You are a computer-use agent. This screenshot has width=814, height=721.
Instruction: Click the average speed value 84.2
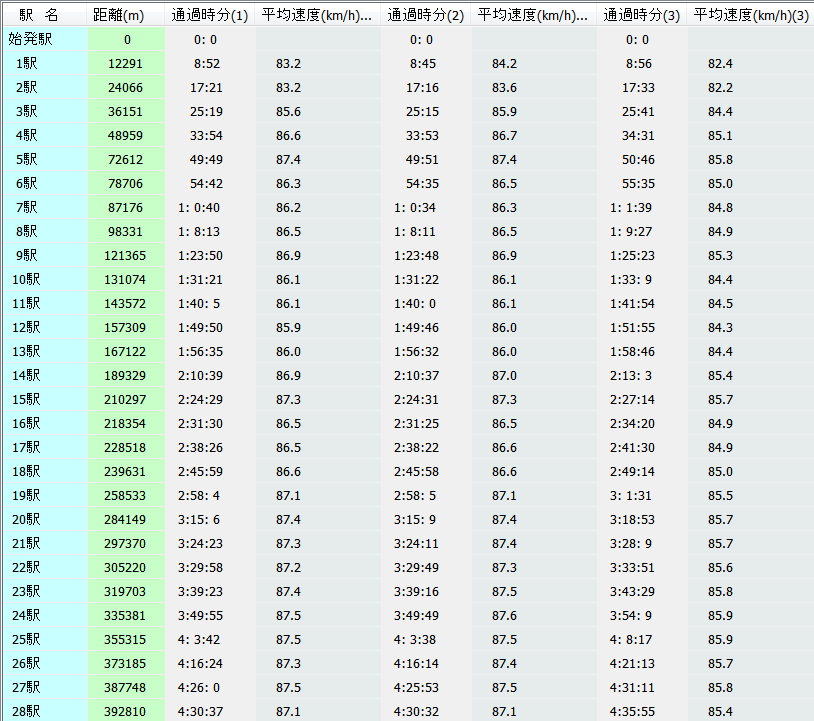tap(505, 63)
